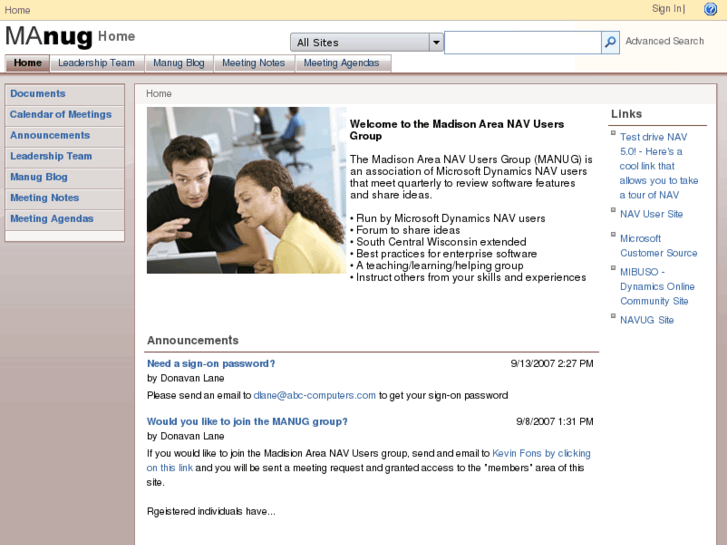This screenshot has height=545, width=727.
Task: Select Leadership Team in the sidebar
Action: [64, 157]
